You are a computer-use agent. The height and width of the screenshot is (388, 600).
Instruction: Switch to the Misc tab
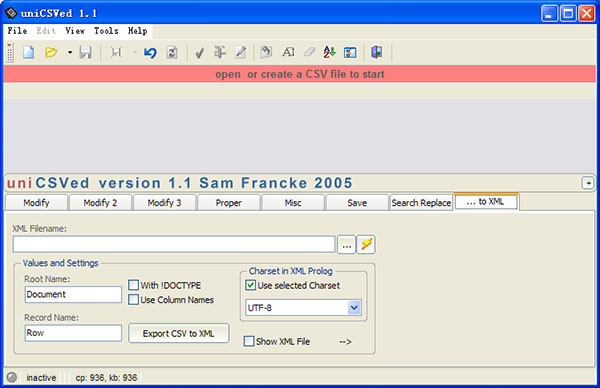click(293, 203)
